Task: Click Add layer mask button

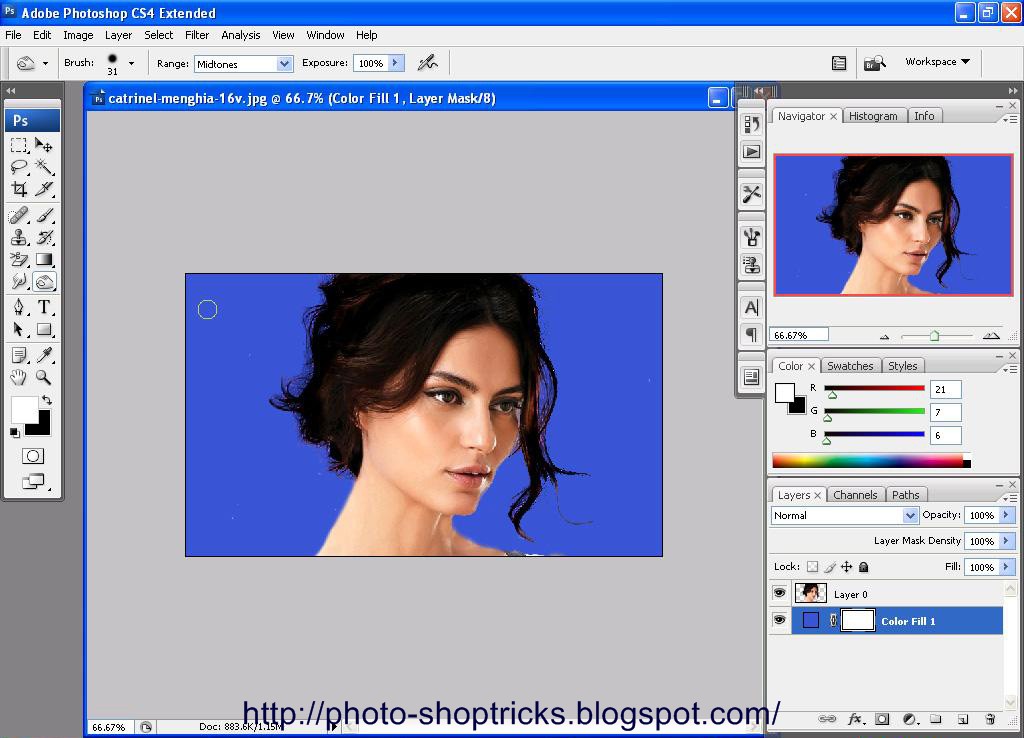Action: [x=882, y=719]
